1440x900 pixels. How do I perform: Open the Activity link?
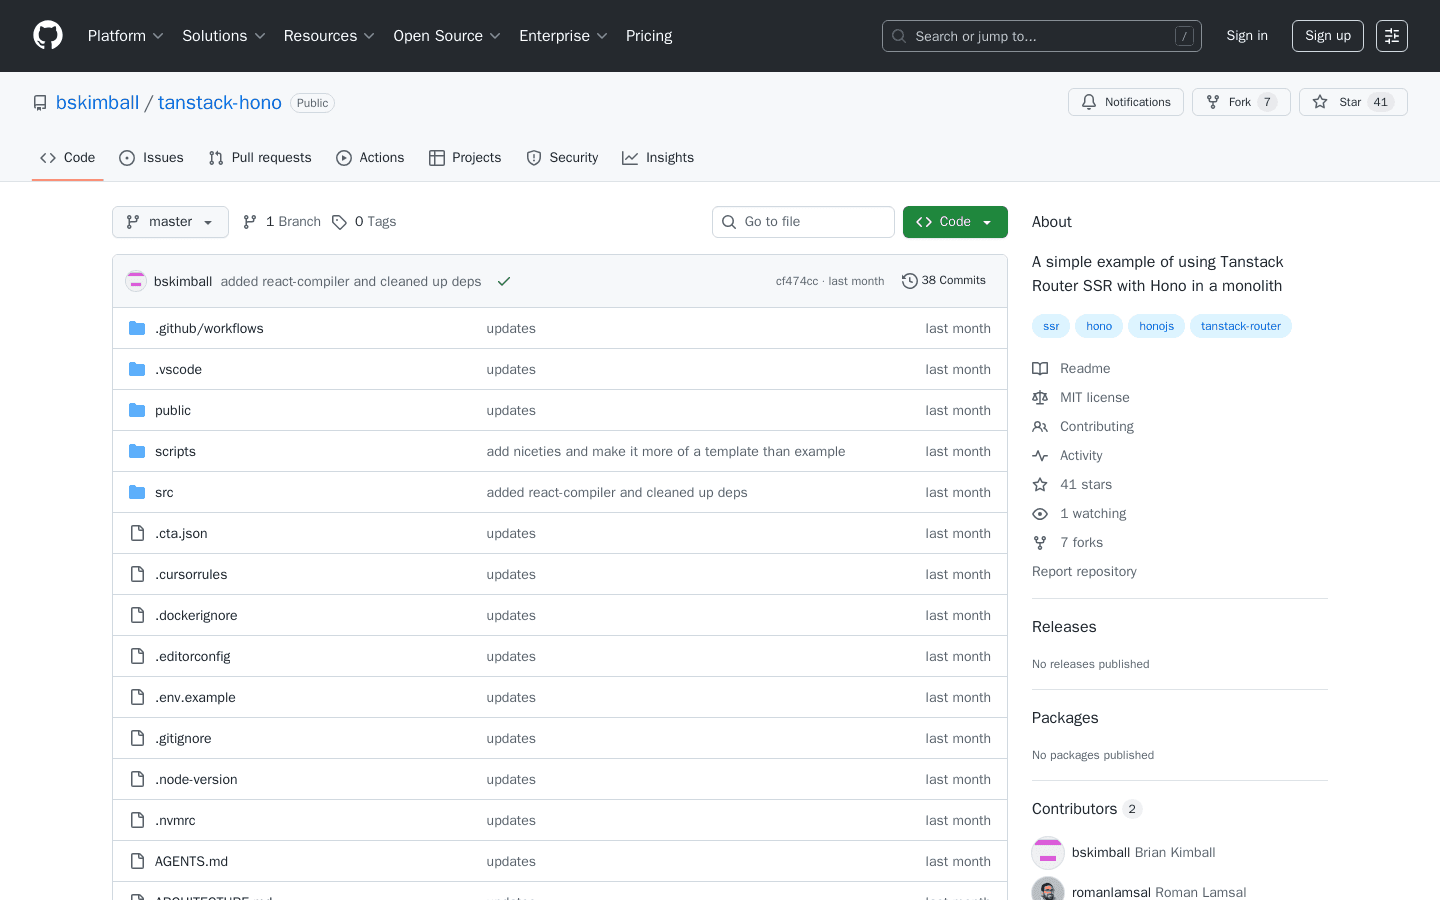(1068, 455)
